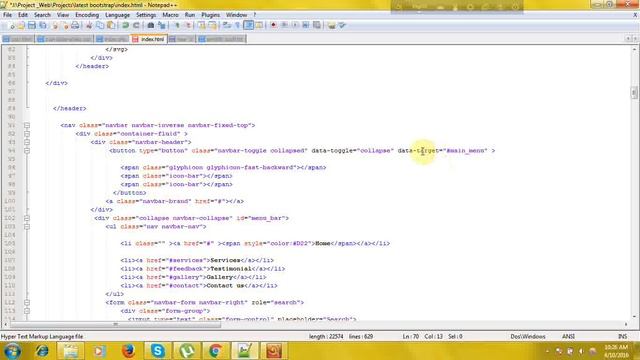This screenshot has height=360, width=640.
Task: Open uTorrent from the taskbar
Action: pyautogui.click(x=187, y=351)
